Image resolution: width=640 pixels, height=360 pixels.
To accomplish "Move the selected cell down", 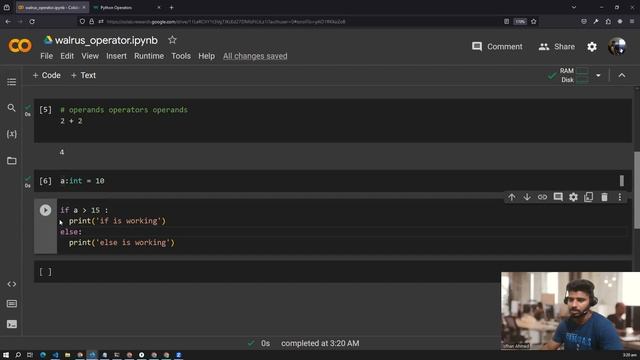I will (527, 197).
